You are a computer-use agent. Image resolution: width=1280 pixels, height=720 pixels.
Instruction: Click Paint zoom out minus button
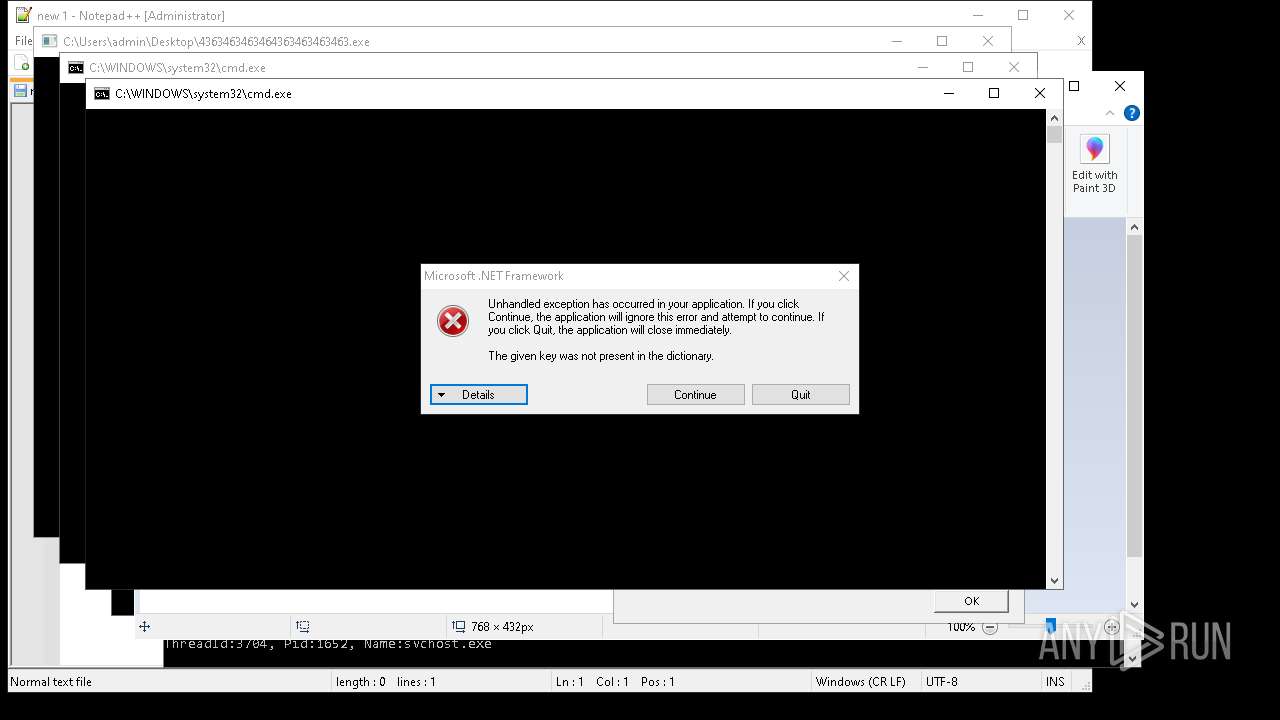(990, 627)
